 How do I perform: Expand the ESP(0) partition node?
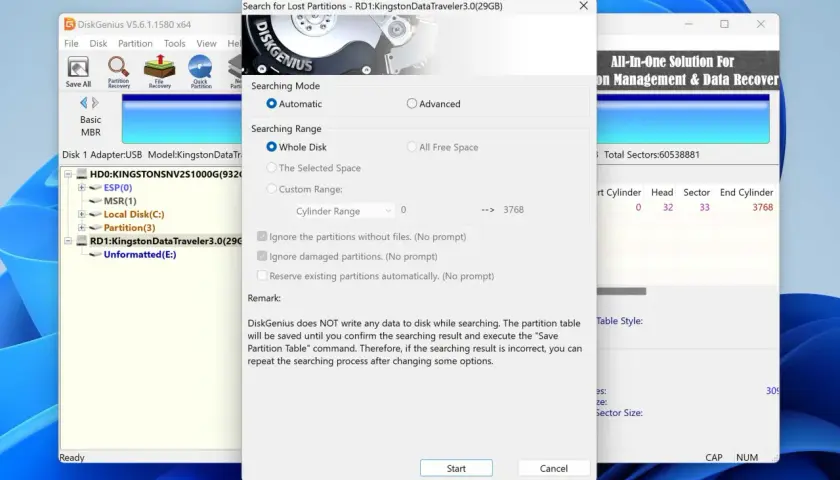[81, 187]
